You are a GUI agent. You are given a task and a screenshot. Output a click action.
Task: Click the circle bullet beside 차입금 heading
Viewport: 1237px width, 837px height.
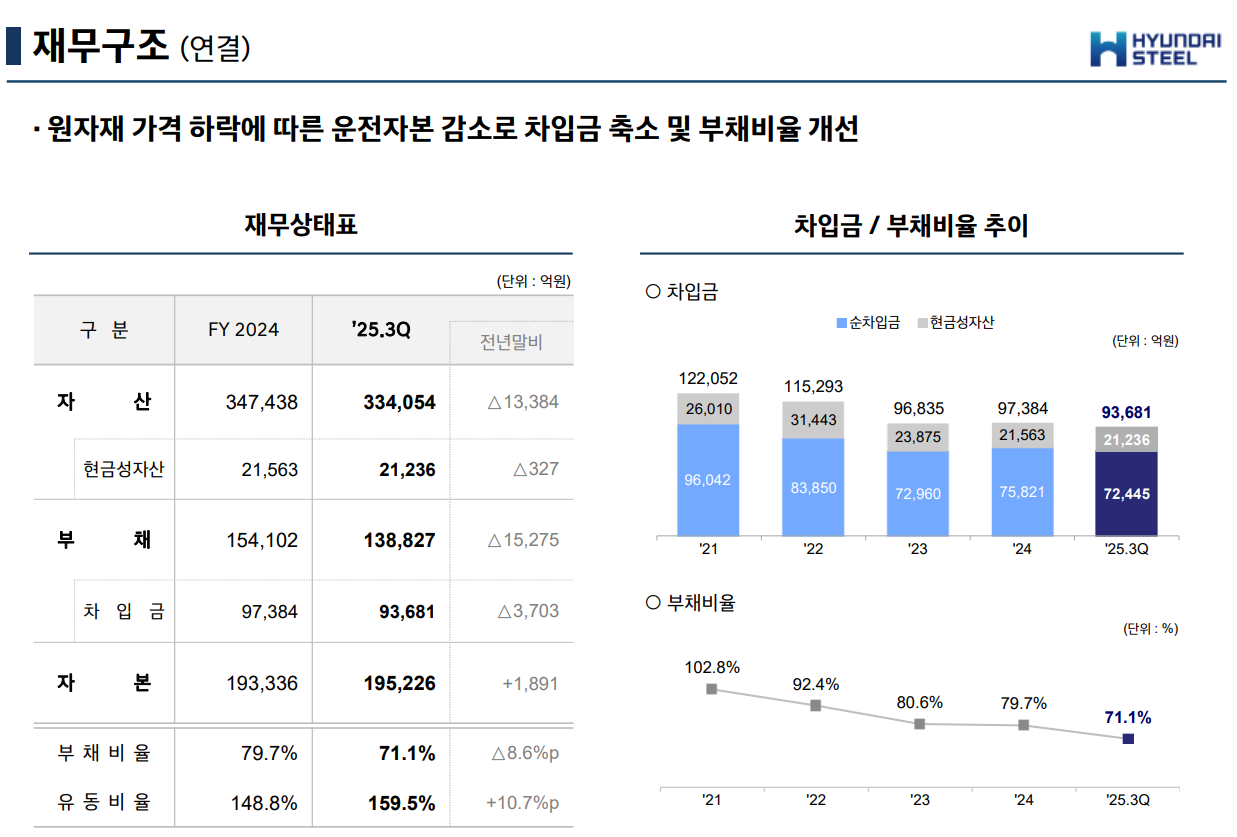coord(654,292)
